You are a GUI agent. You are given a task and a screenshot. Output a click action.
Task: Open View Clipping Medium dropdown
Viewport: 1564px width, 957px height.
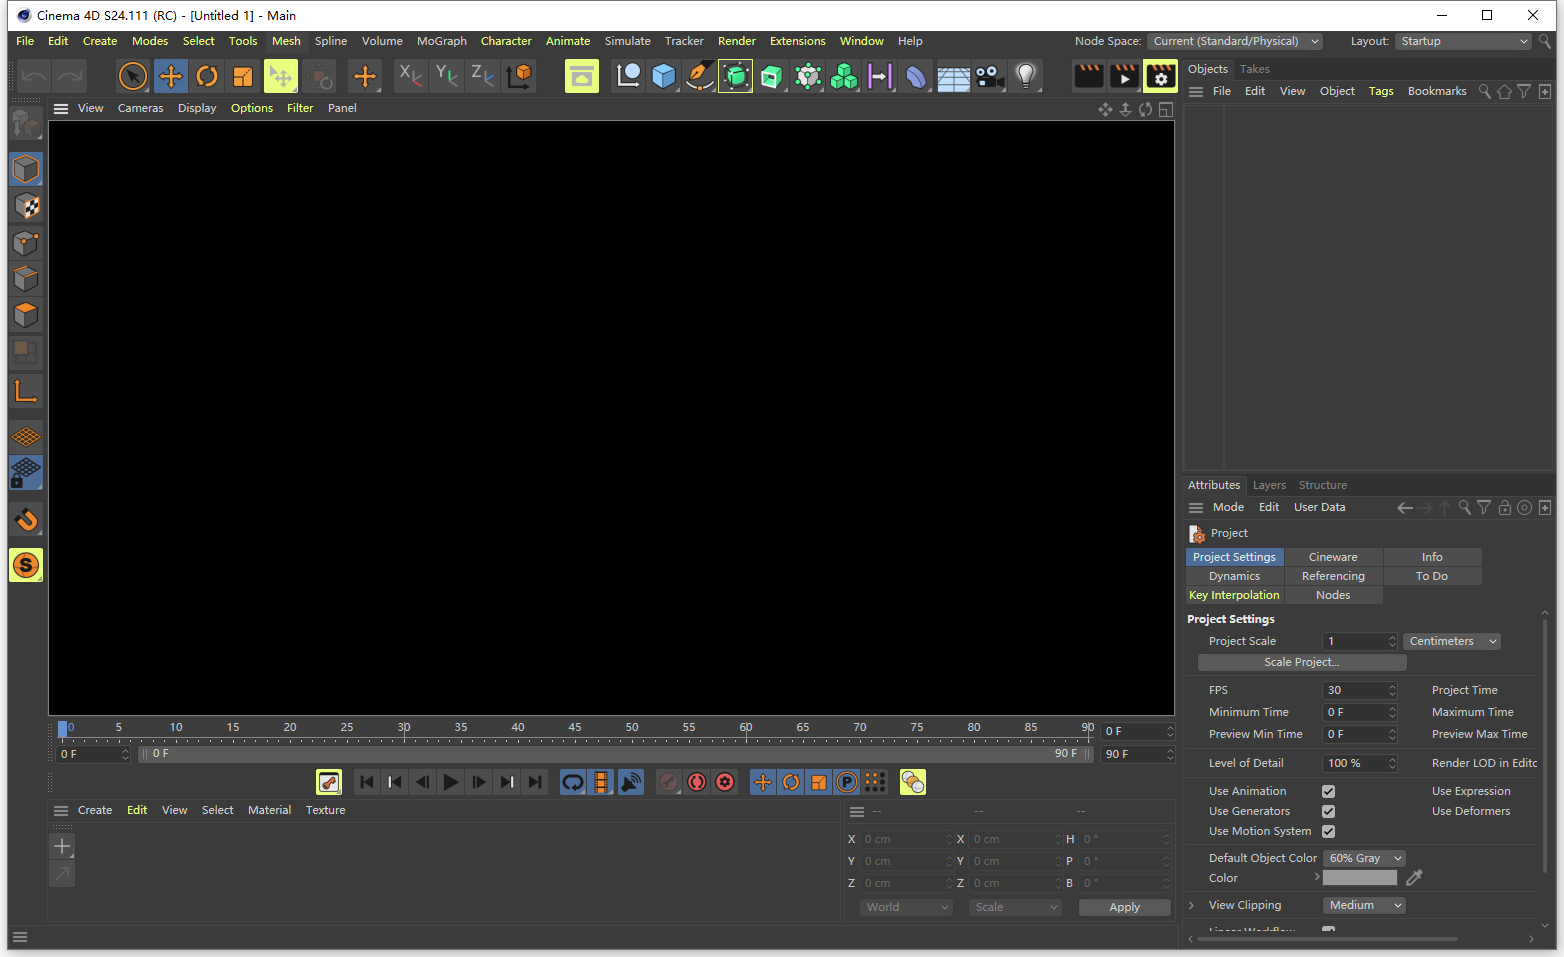pyautogui.click(x=1365, y=905)
